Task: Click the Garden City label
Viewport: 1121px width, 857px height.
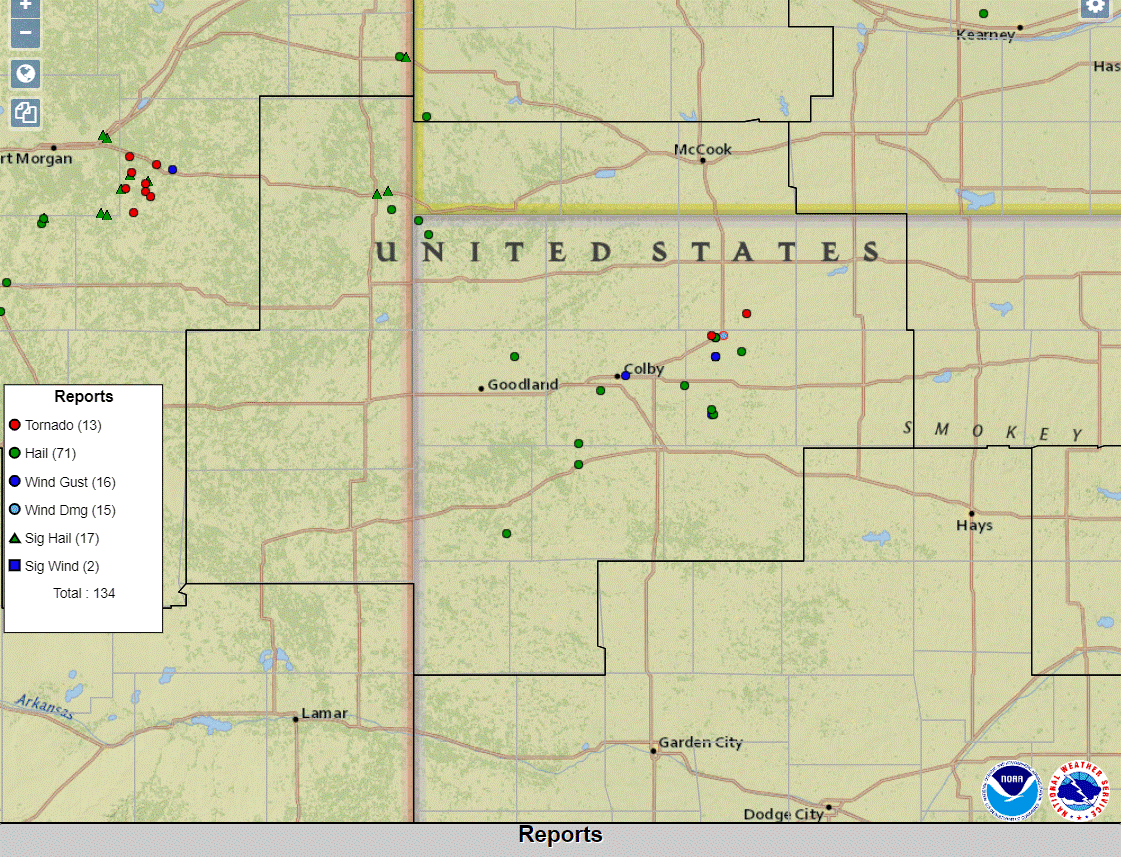Action: tap(701, 743)
